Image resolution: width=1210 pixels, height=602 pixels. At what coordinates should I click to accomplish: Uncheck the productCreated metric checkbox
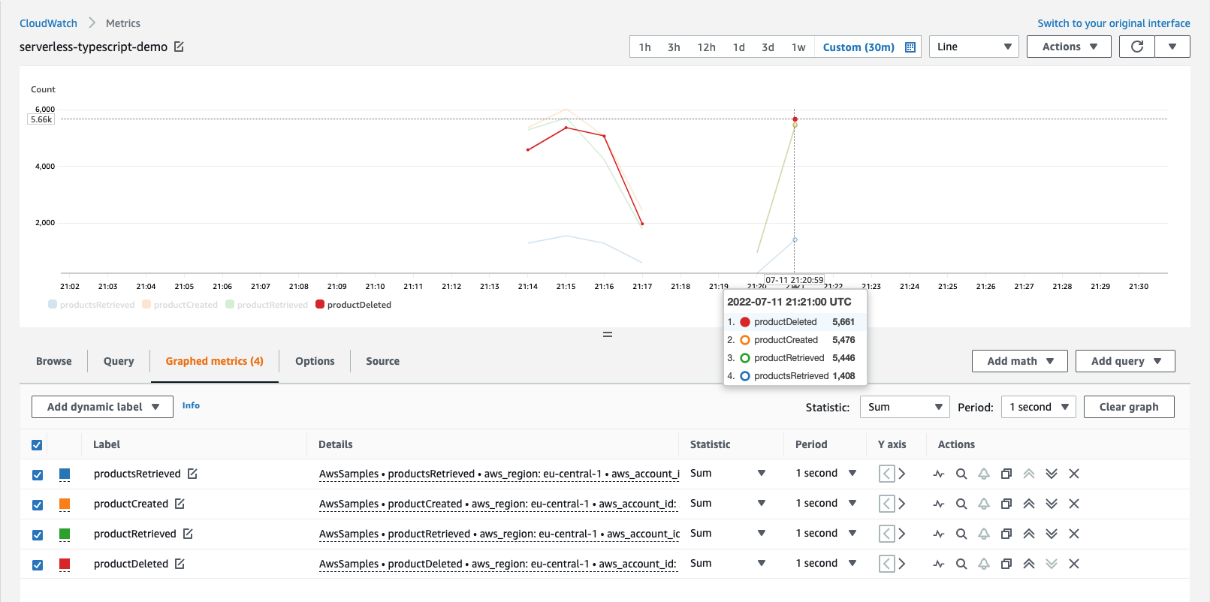38,504
